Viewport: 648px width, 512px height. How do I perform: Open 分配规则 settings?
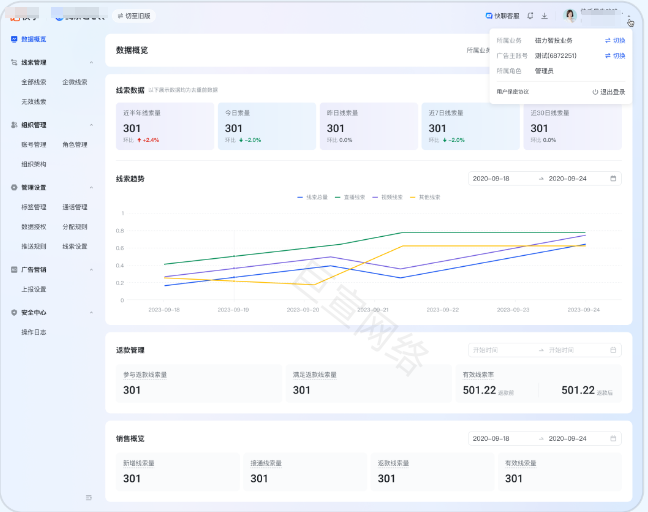(75, 227)
